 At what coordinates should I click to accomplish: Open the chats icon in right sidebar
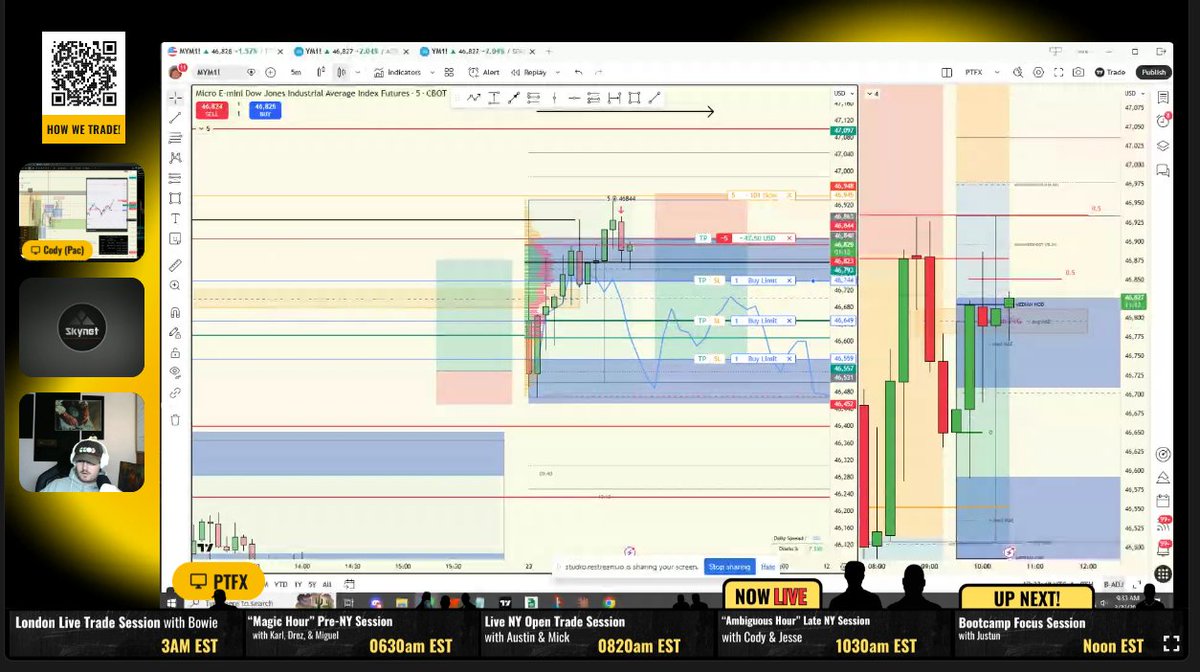(x=1162, y=170)
